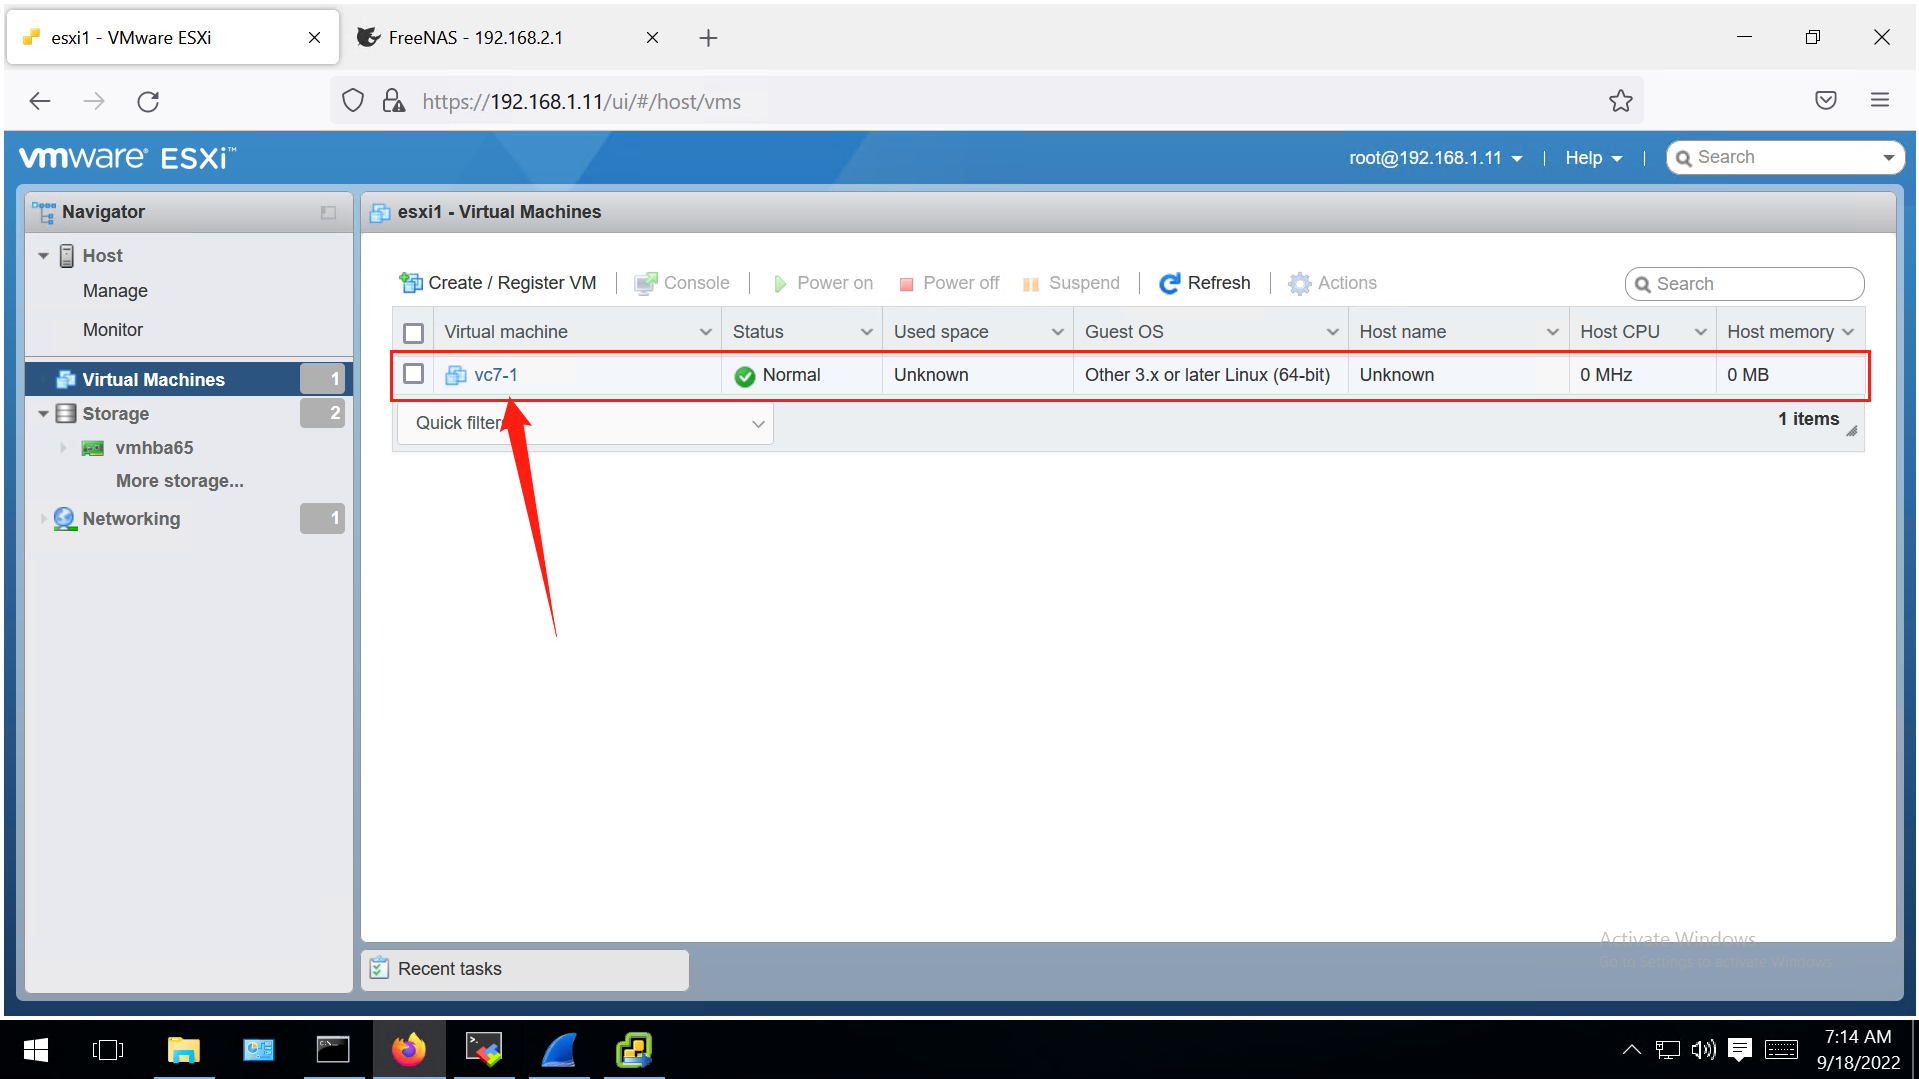Open the VM Console toolbar button
Image resolution: width=1919 pixels, height=1079 pixels.
coord(682,283)
